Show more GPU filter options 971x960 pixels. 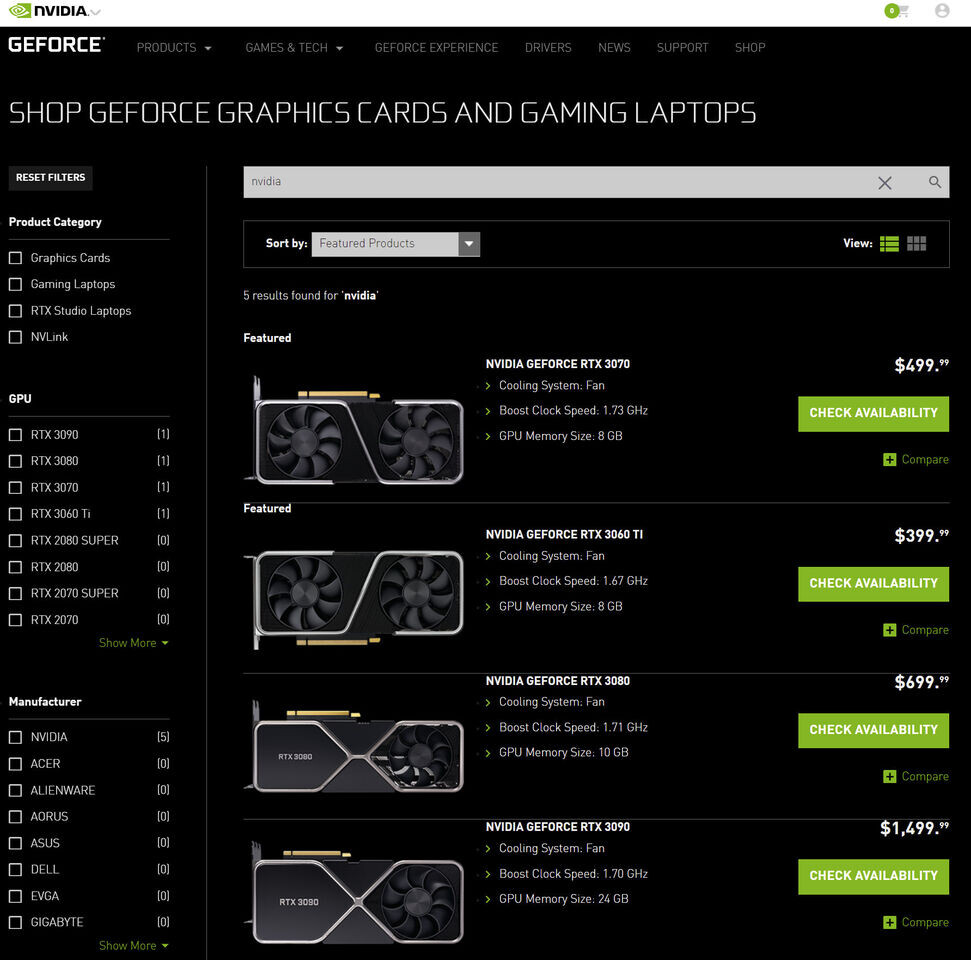click(x=133, y=643)
